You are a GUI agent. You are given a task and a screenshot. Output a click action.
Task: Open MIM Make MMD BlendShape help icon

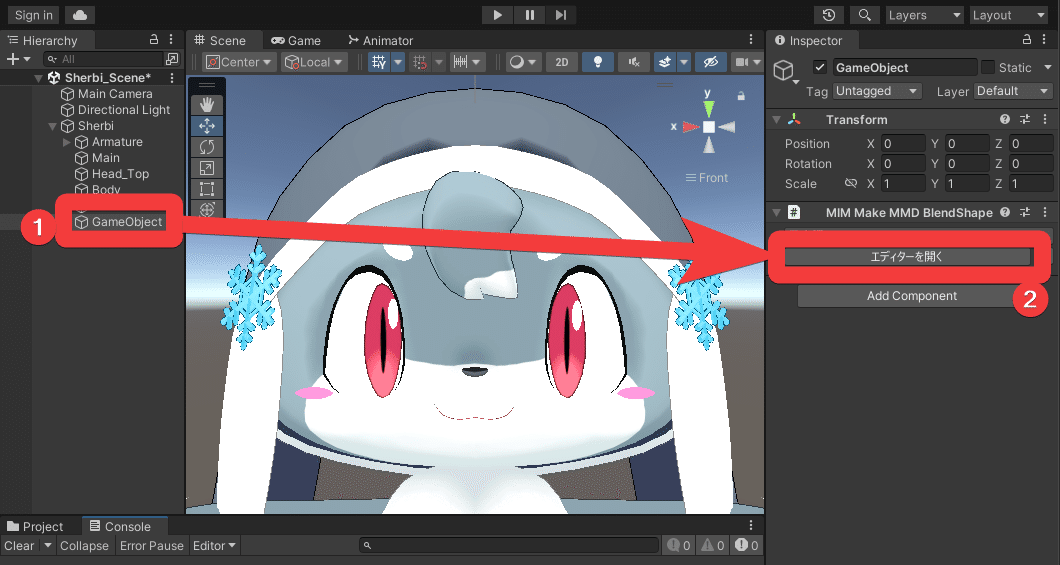(1005, 212)
